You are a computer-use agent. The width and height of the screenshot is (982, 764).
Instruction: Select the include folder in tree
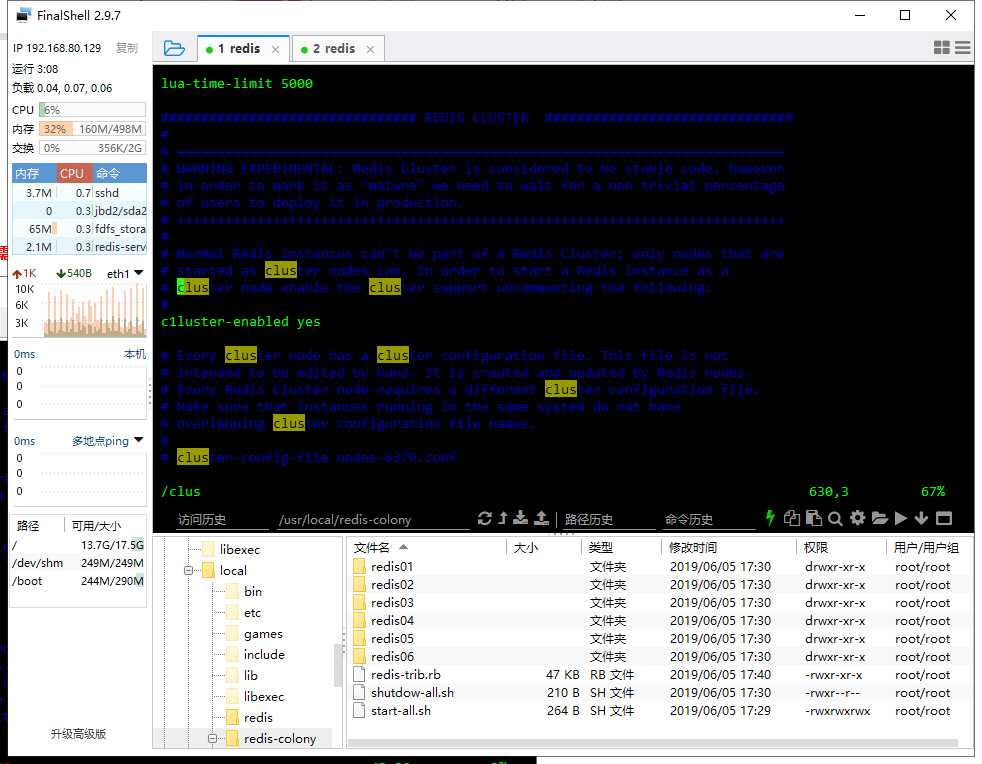[256, 654]
